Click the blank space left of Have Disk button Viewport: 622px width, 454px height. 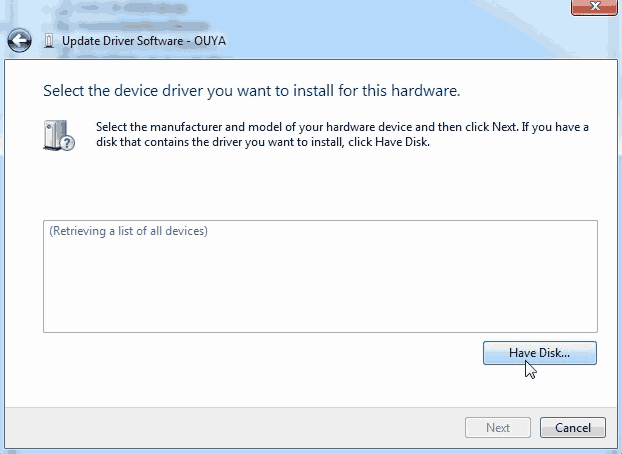pos(262,353)
